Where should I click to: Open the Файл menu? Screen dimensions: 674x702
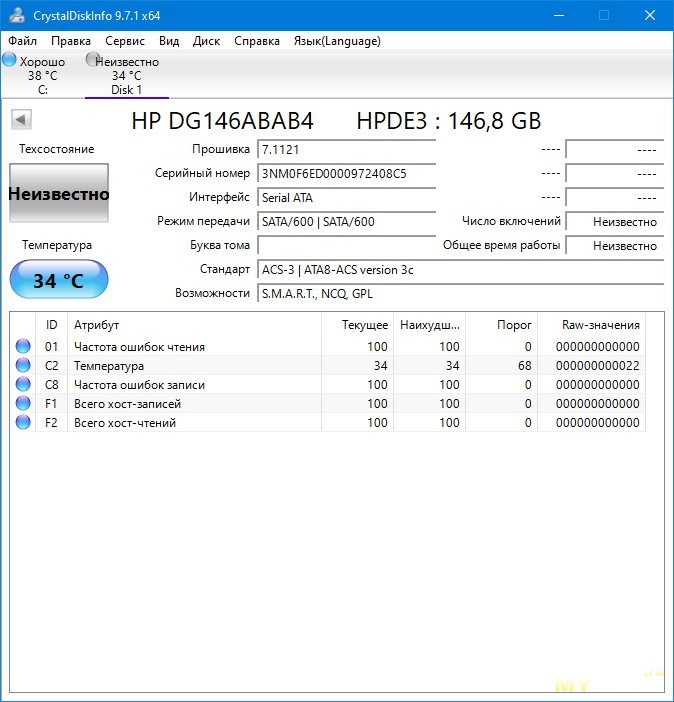tap(23, 41)
